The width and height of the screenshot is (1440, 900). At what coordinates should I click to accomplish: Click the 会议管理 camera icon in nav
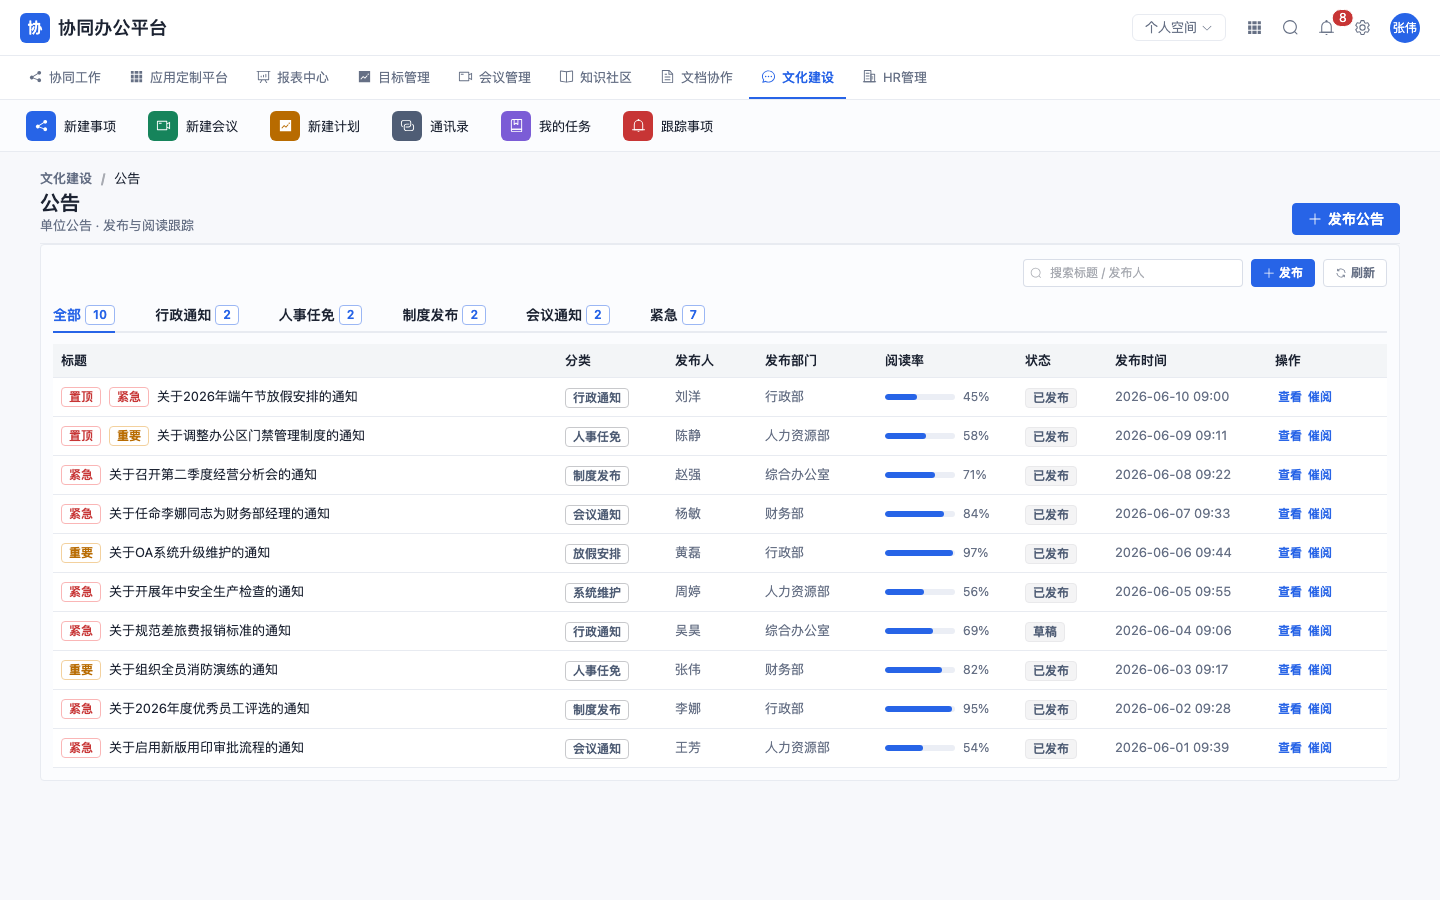[x=466, y=77]
